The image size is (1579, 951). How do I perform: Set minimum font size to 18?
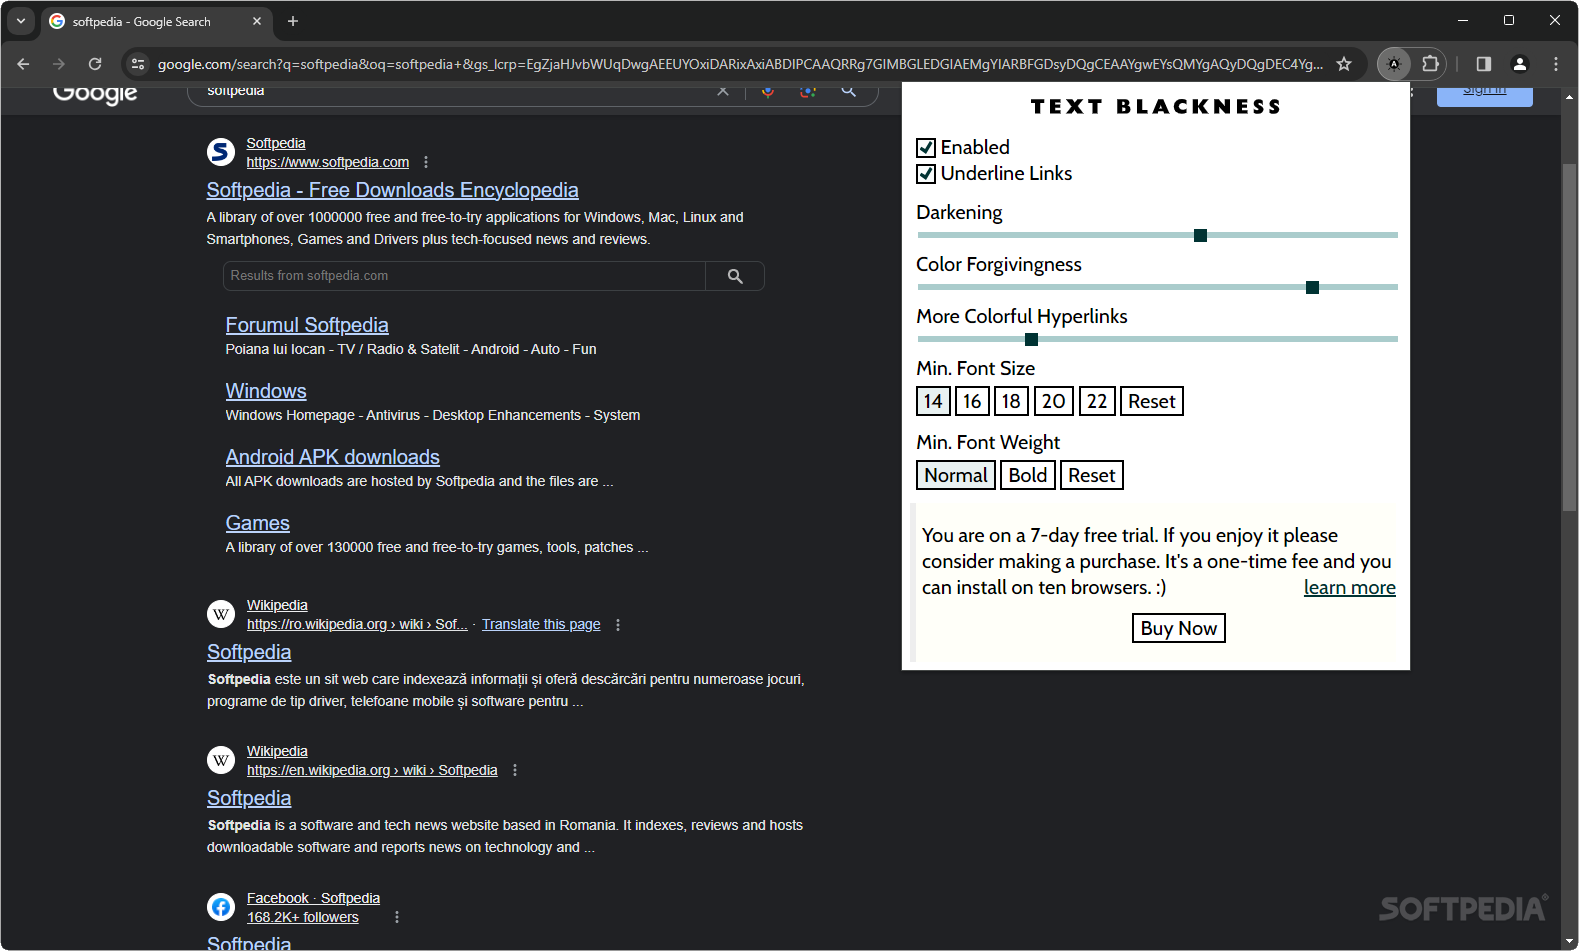point(1011,401)
